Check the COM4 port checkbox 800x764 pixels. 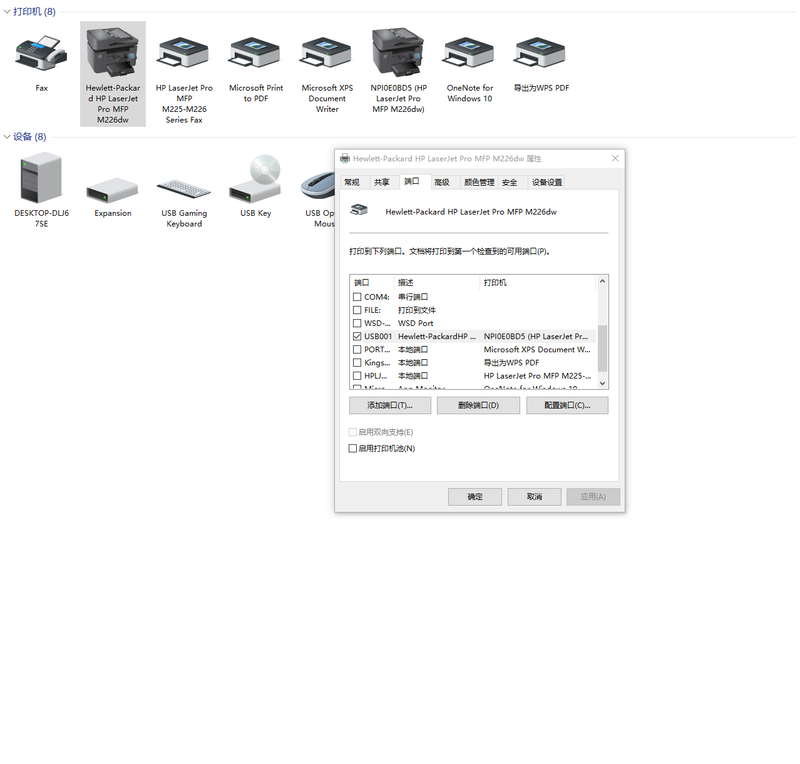click(357, 297)
